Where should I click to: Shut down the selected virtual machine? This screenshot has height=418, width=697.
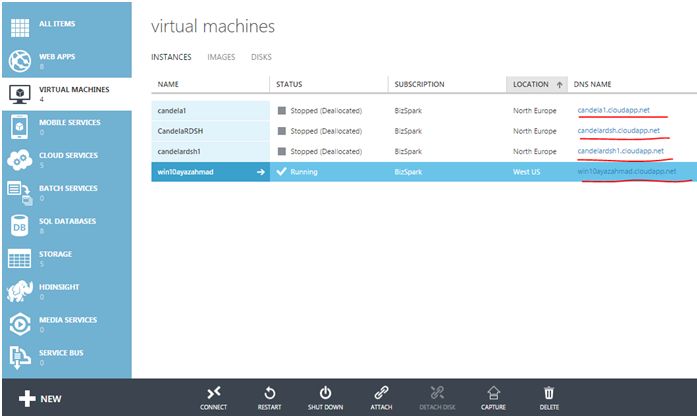(x=325, y=398)
